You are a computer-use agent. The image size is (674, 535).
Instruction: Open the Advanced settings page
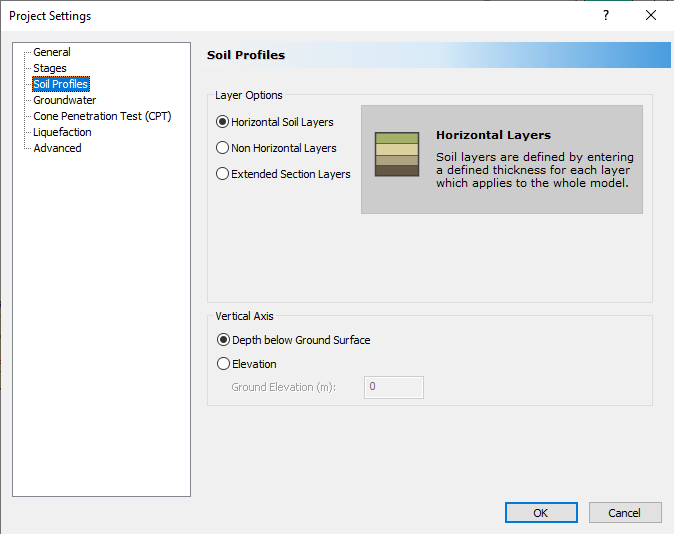57,148
